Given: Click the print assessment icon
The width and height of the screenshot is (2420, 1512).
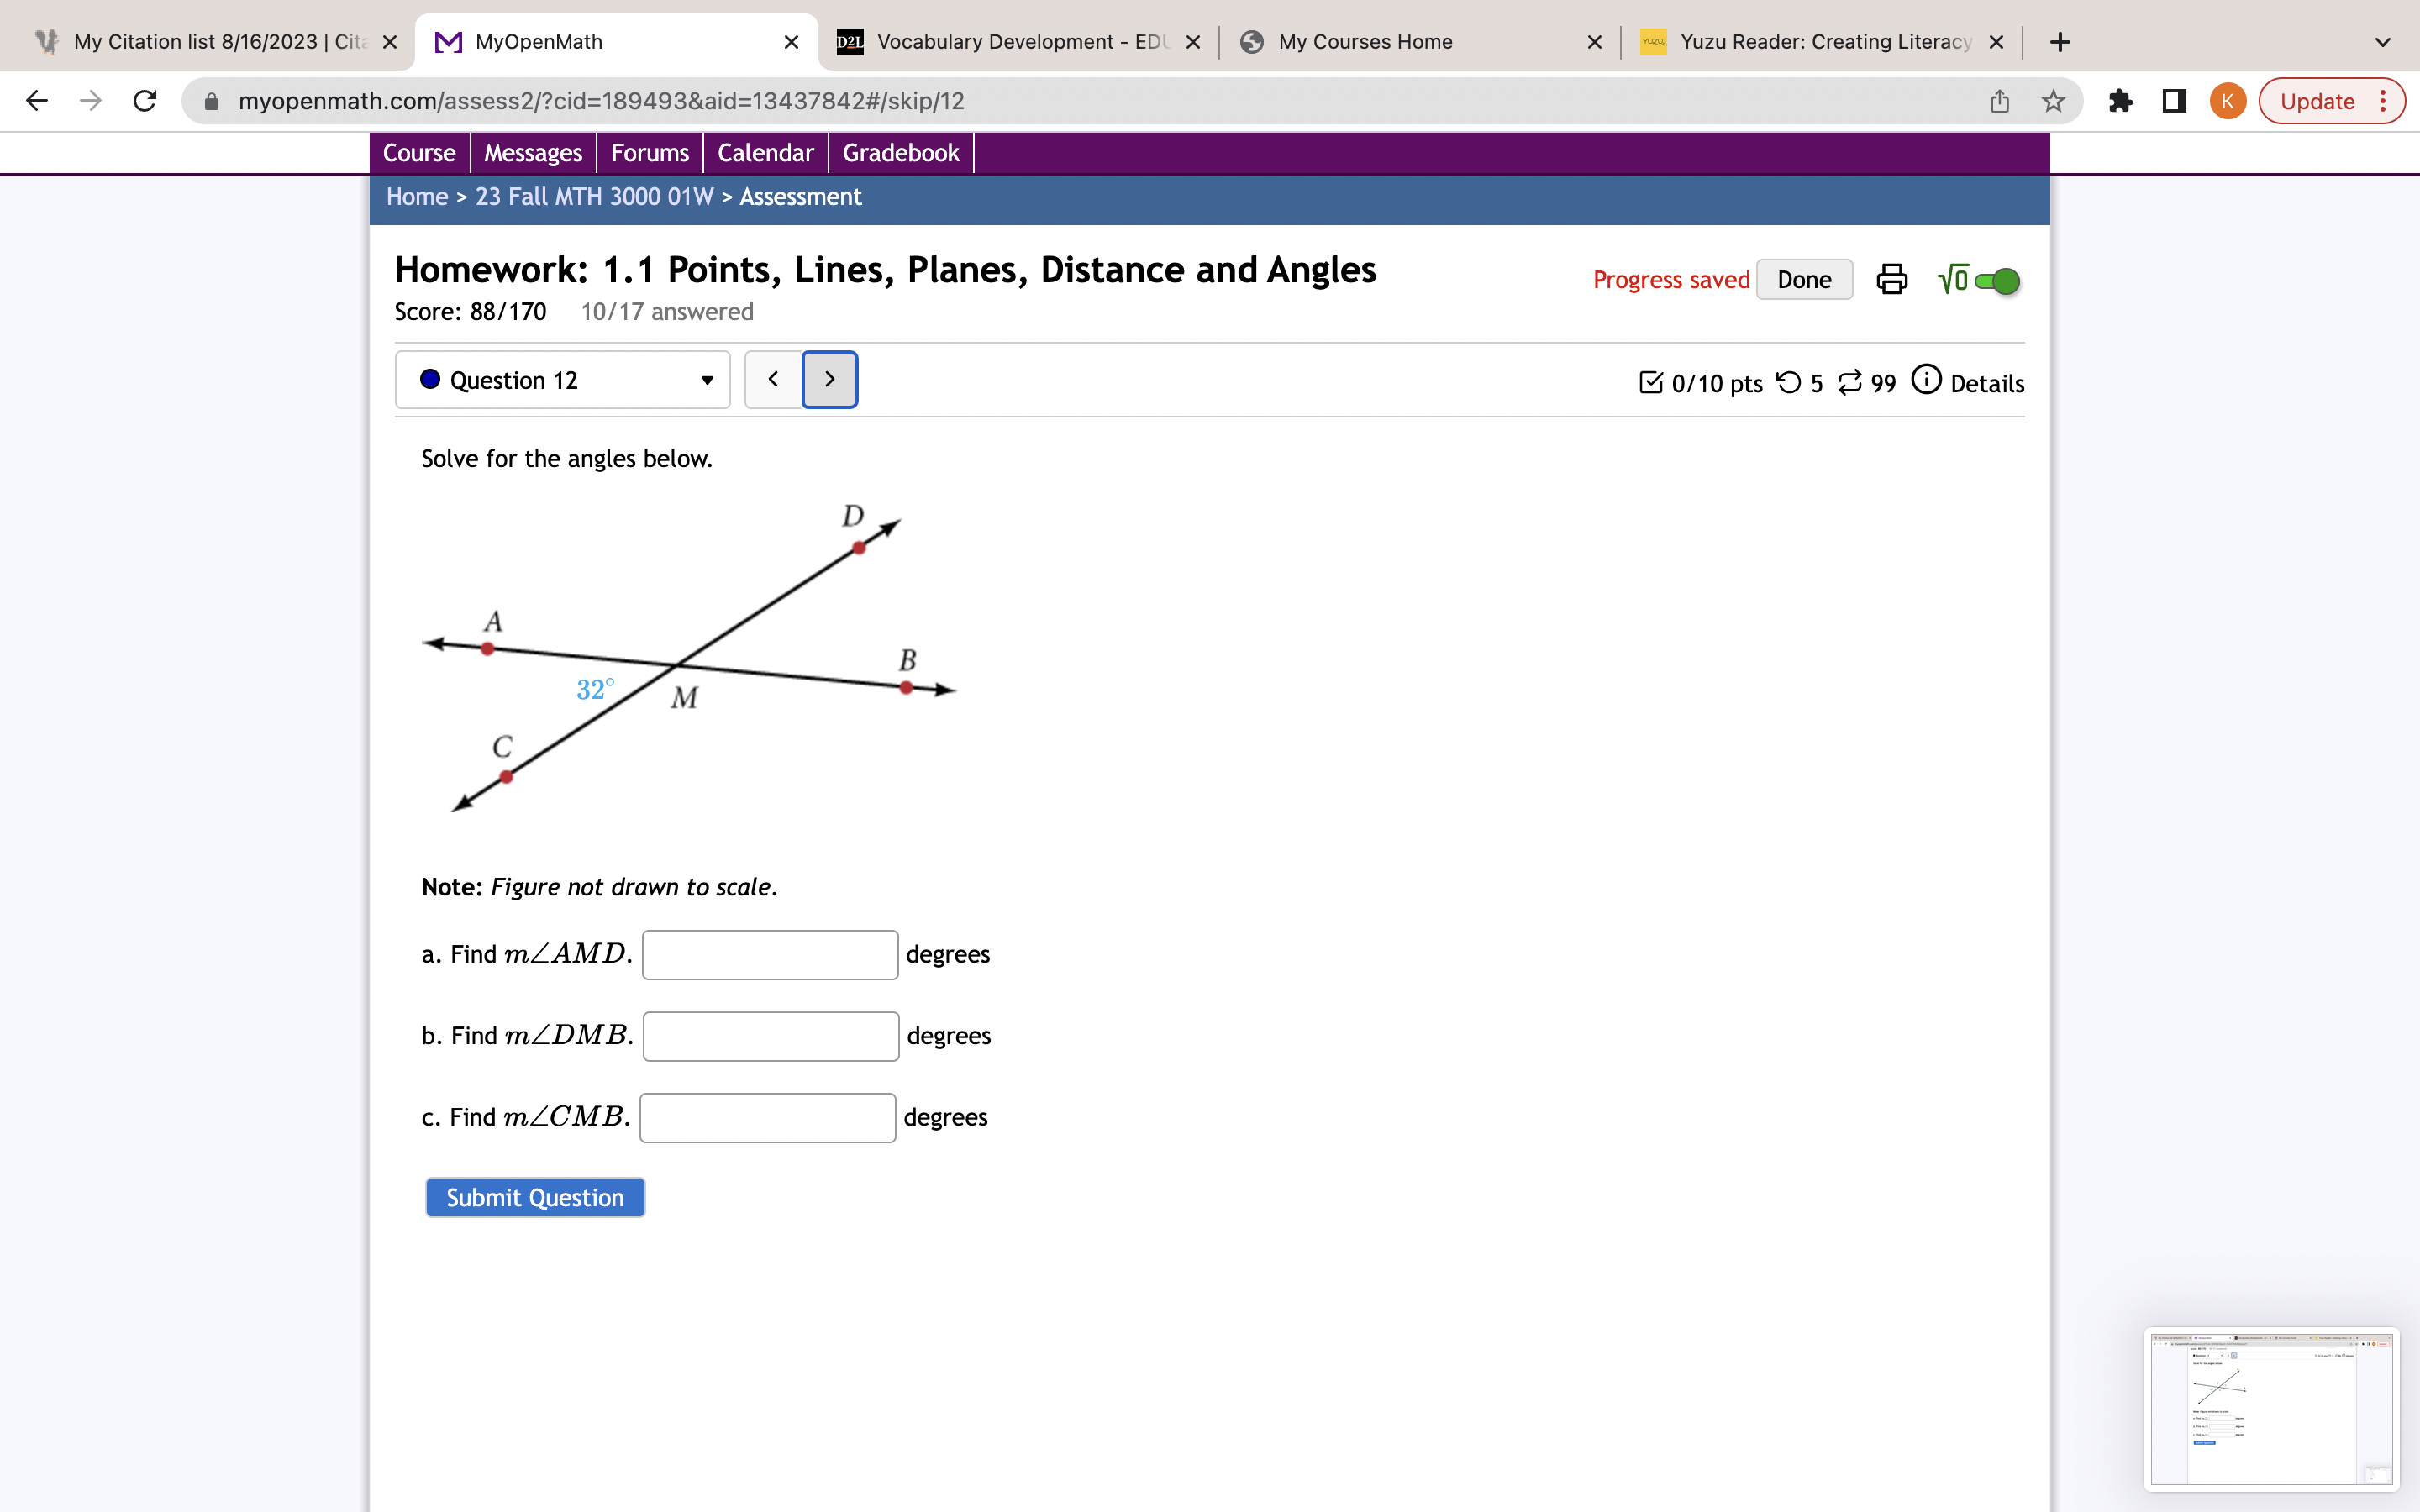Looking at the screenshot, I should [x=1891, y=279].
